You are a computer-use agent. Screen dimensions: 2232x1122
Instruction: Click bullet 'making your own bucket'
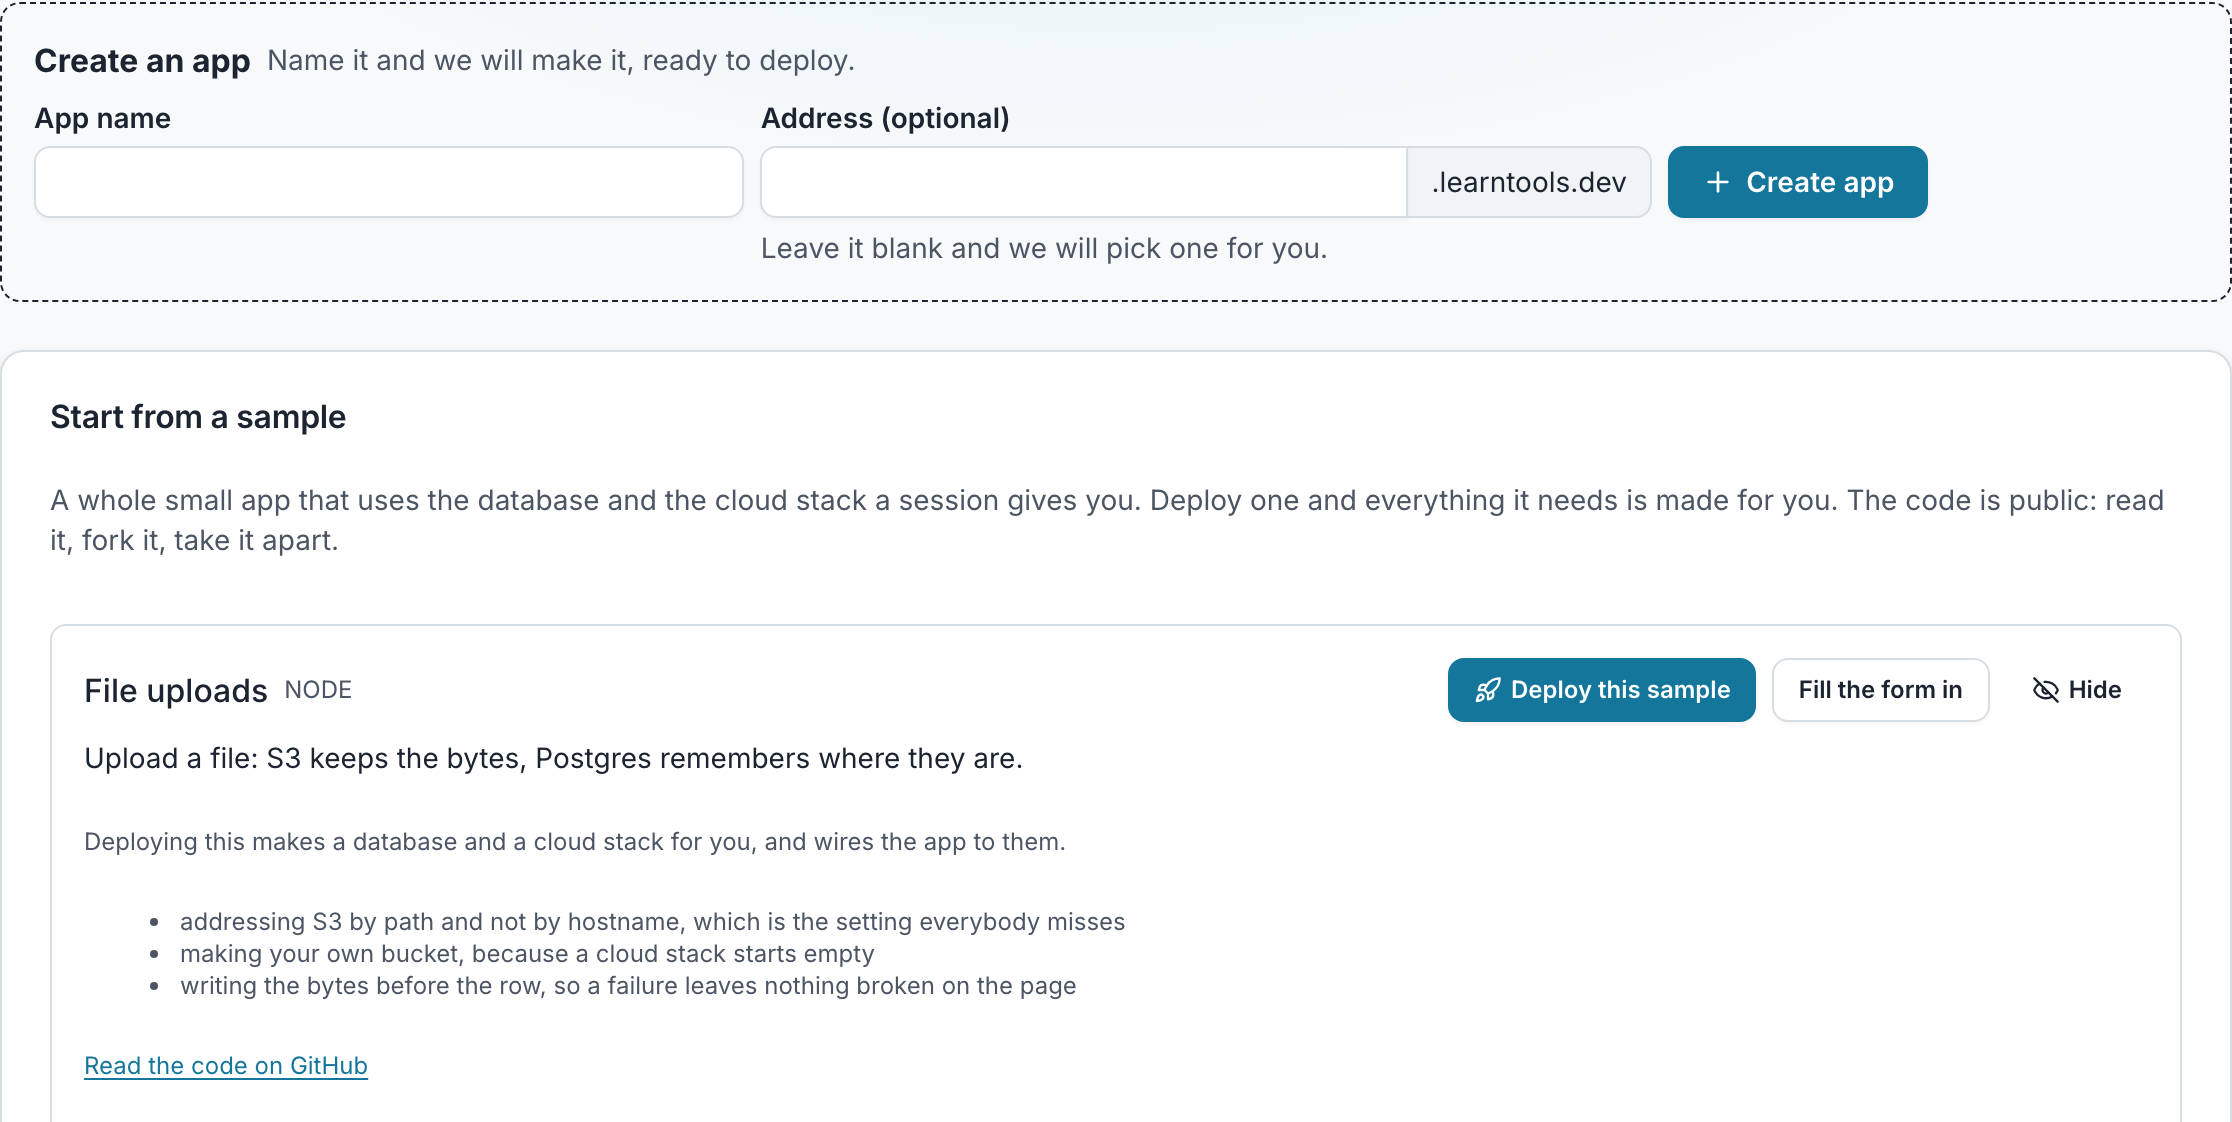[527, 953]
